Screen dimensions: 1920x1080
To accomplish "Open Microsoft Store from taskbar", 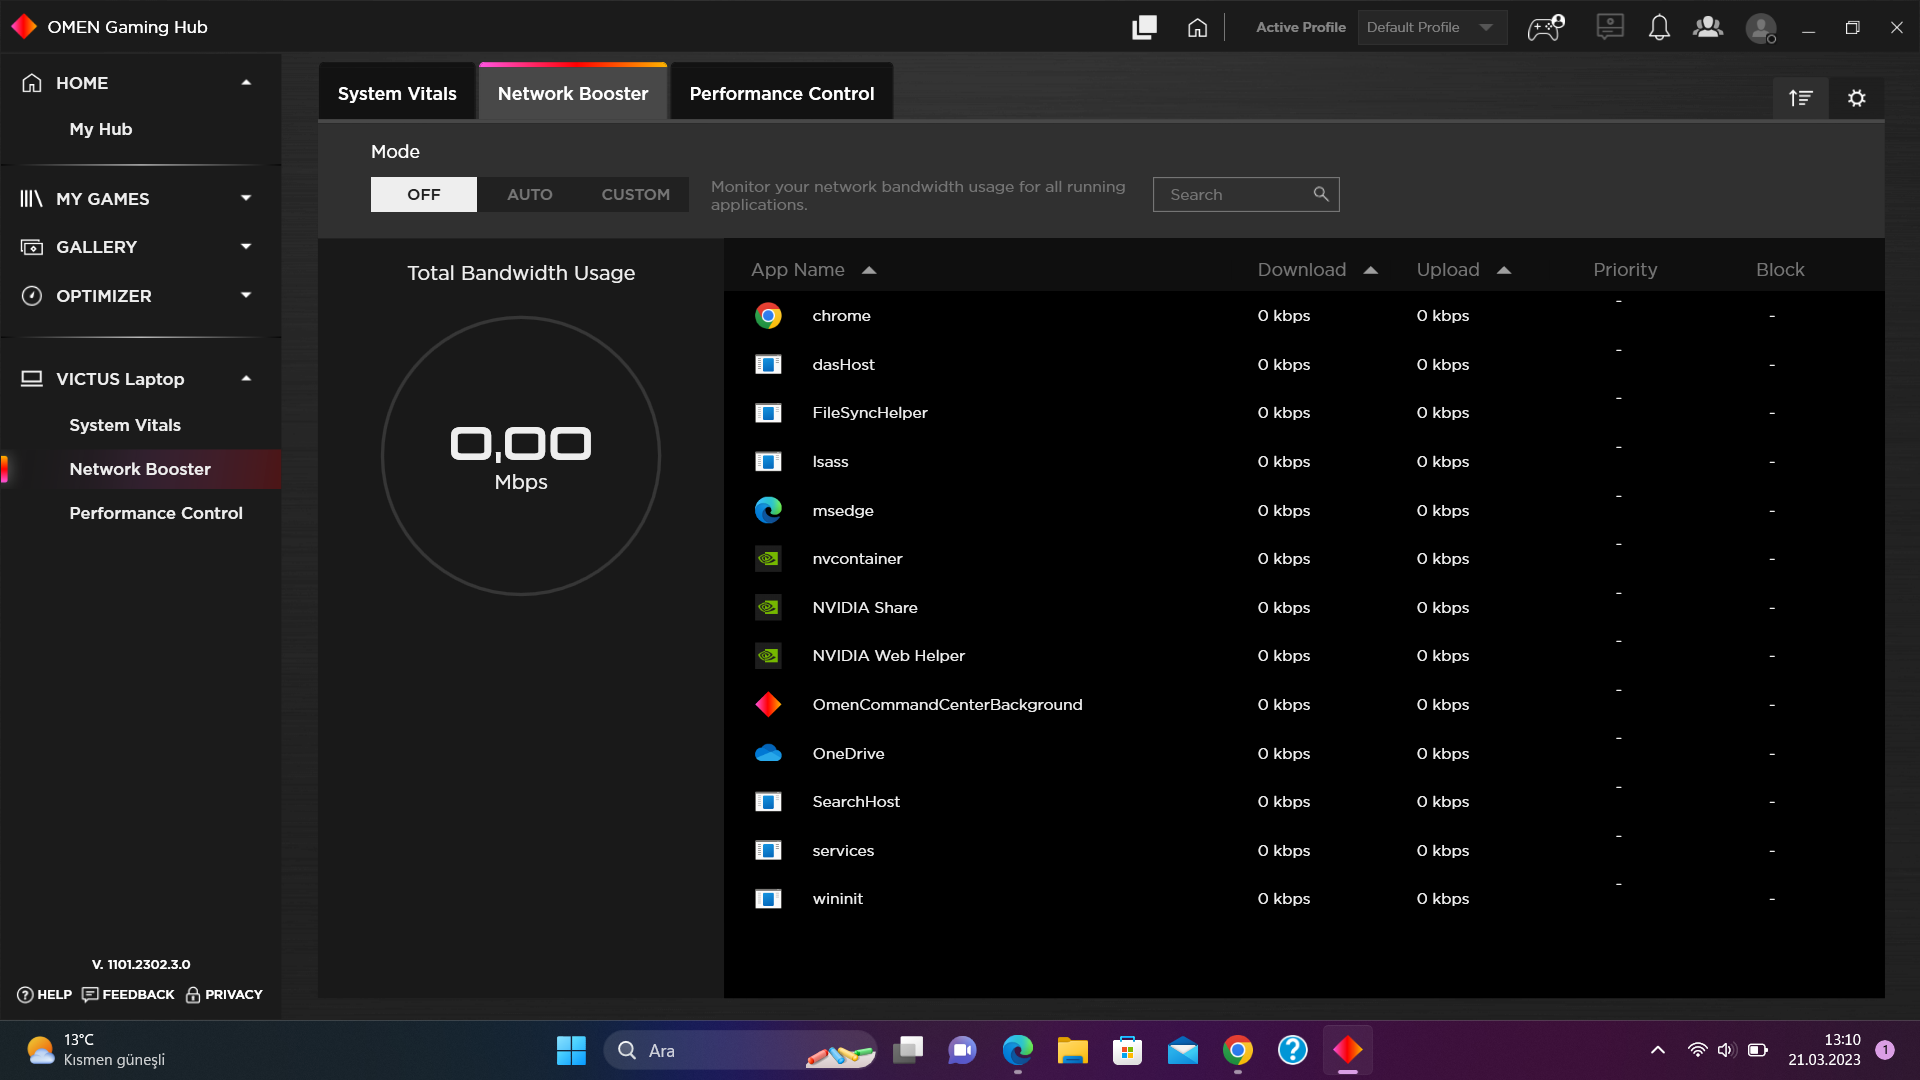I will click(x=1128, y=1050).
